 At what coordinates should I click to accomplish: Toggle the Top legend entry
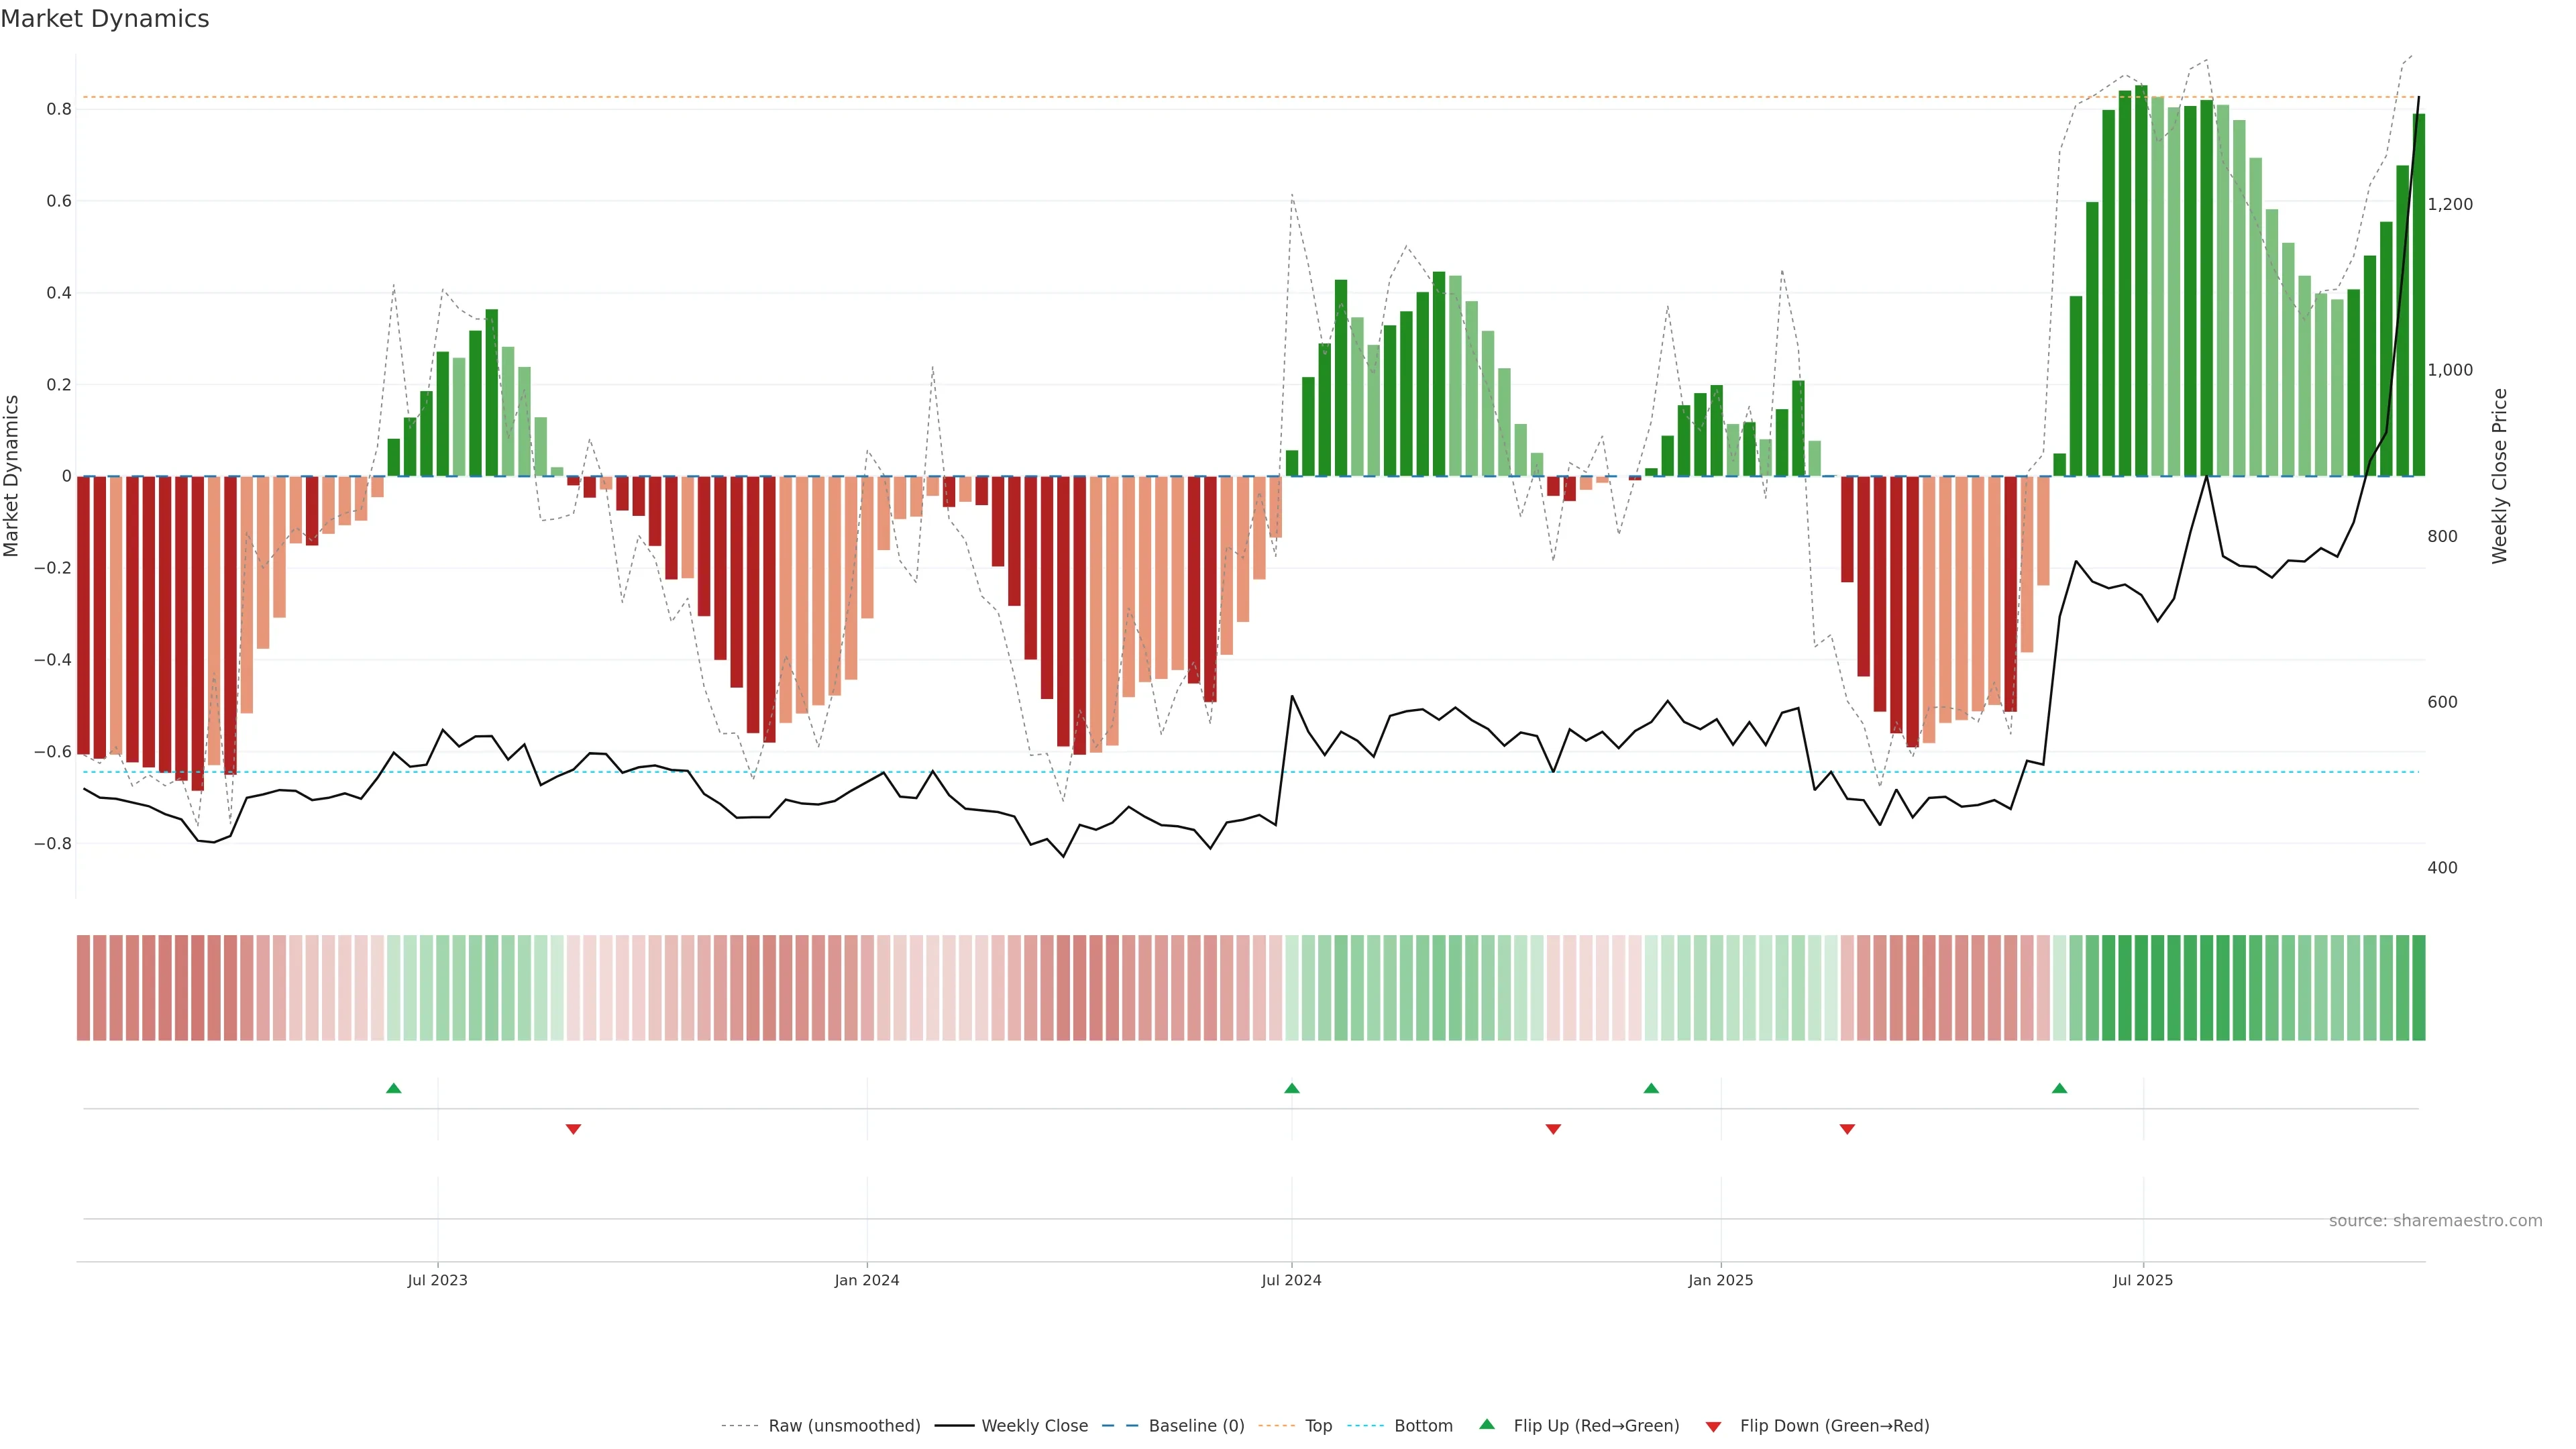[1318, 1426]
